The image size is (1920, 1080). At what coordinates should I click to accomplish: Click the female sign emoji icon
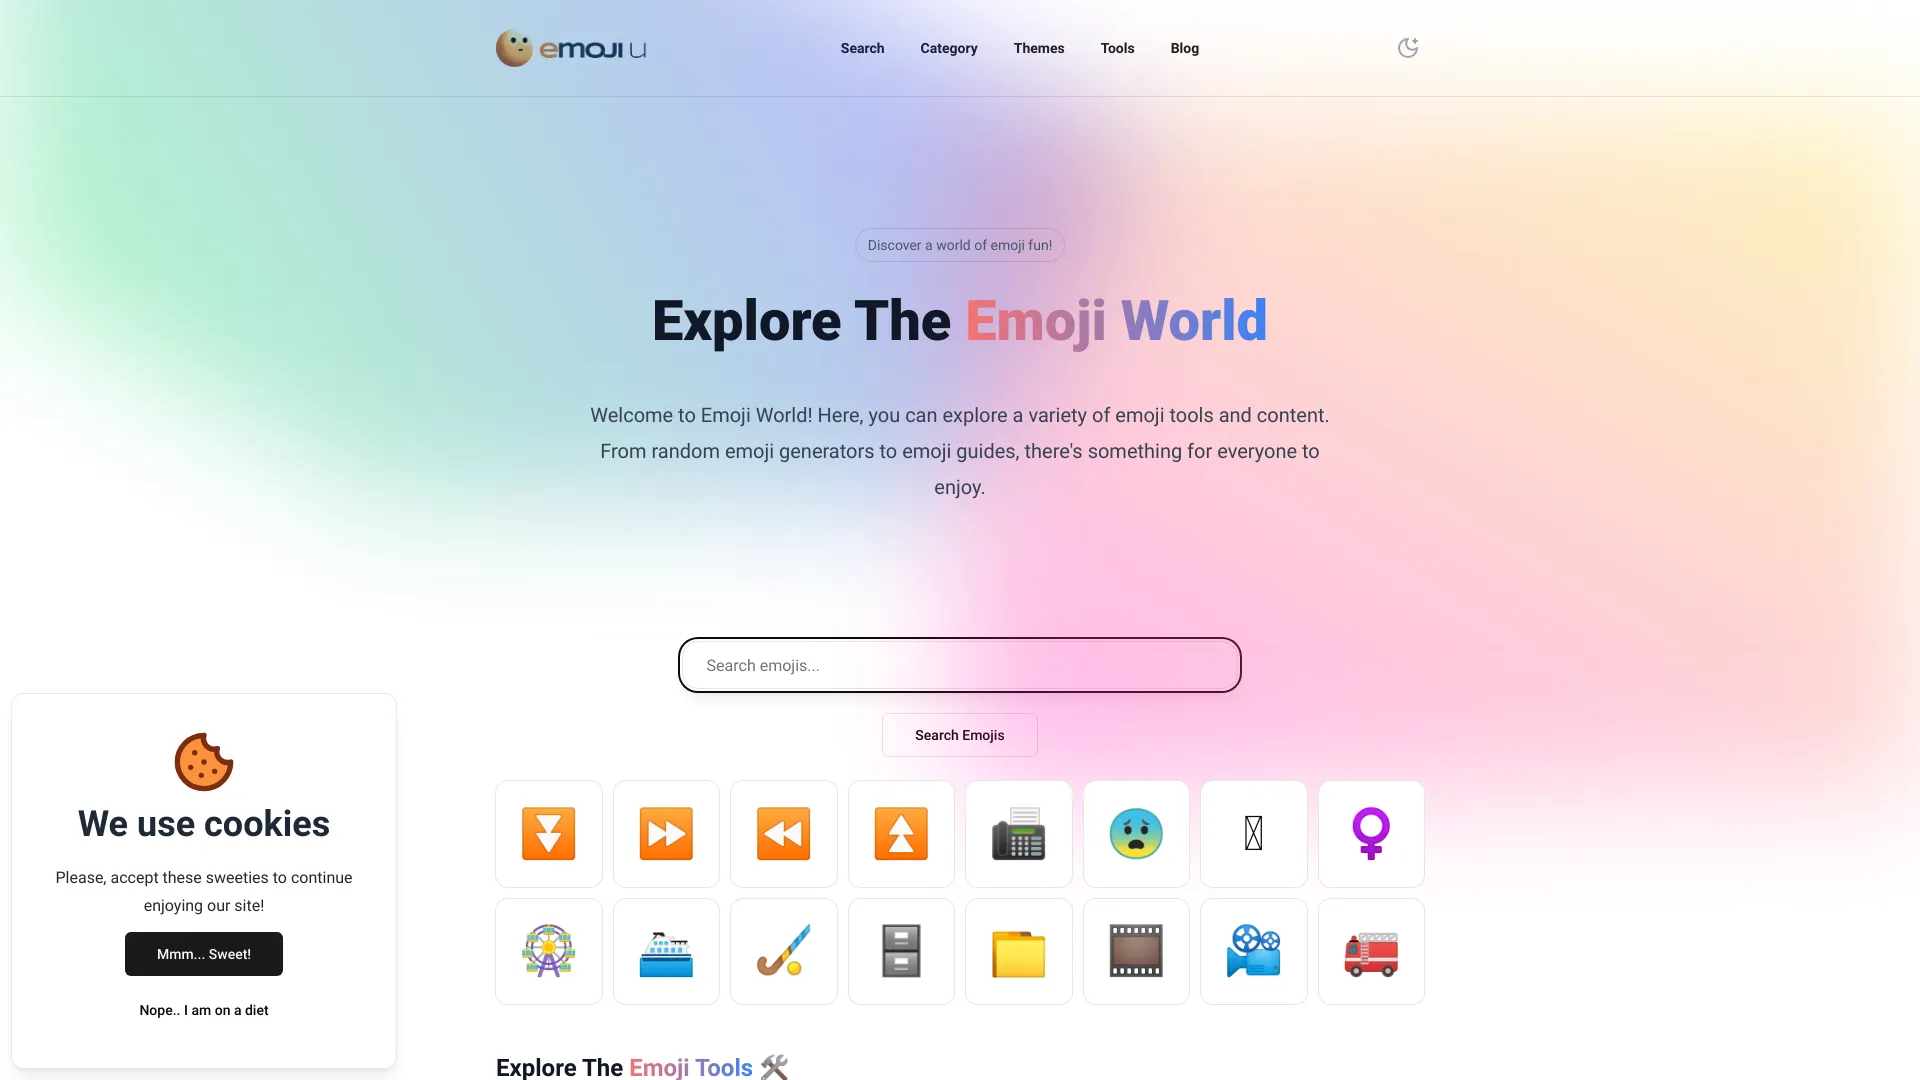tap(1370, 832)
